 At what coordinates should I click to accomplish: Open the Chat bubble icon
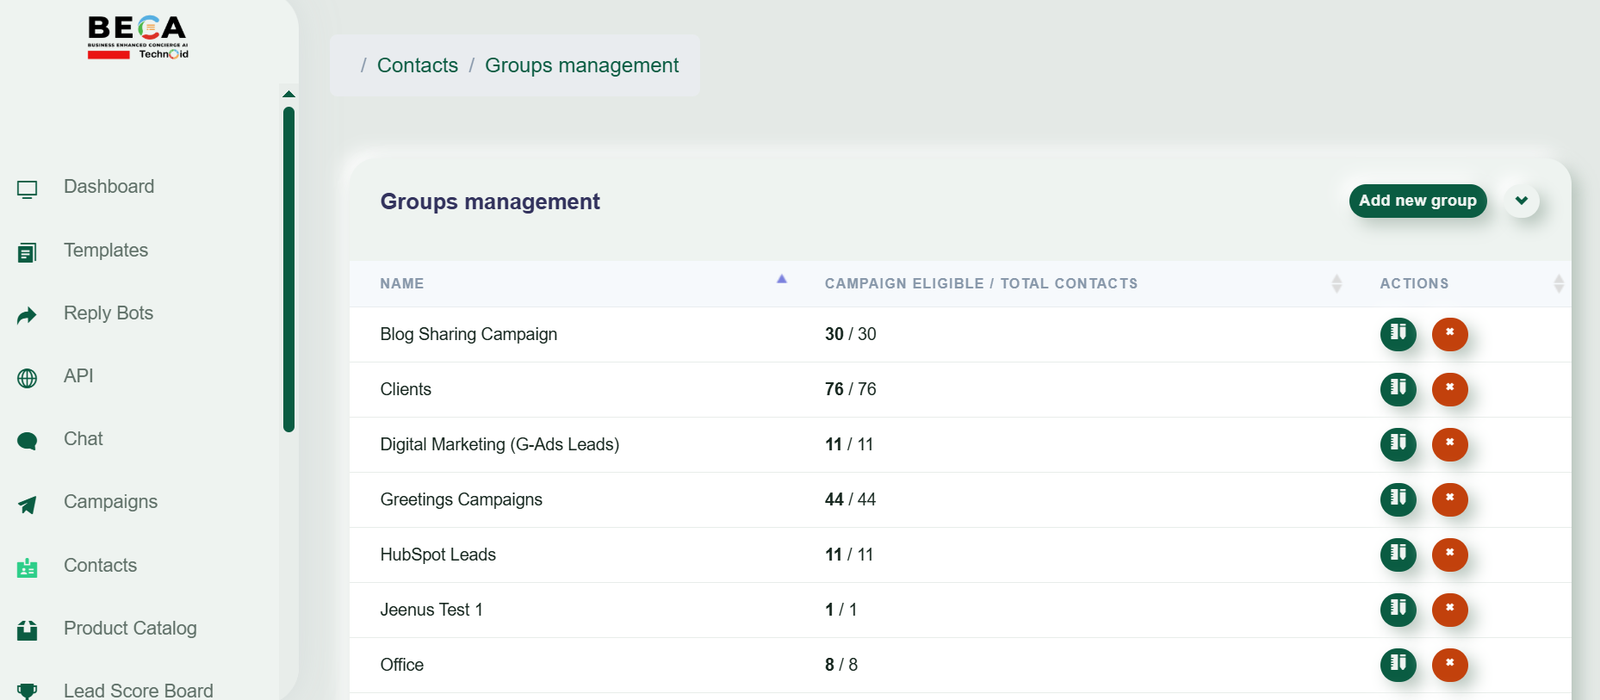click(x=27, y=441)
